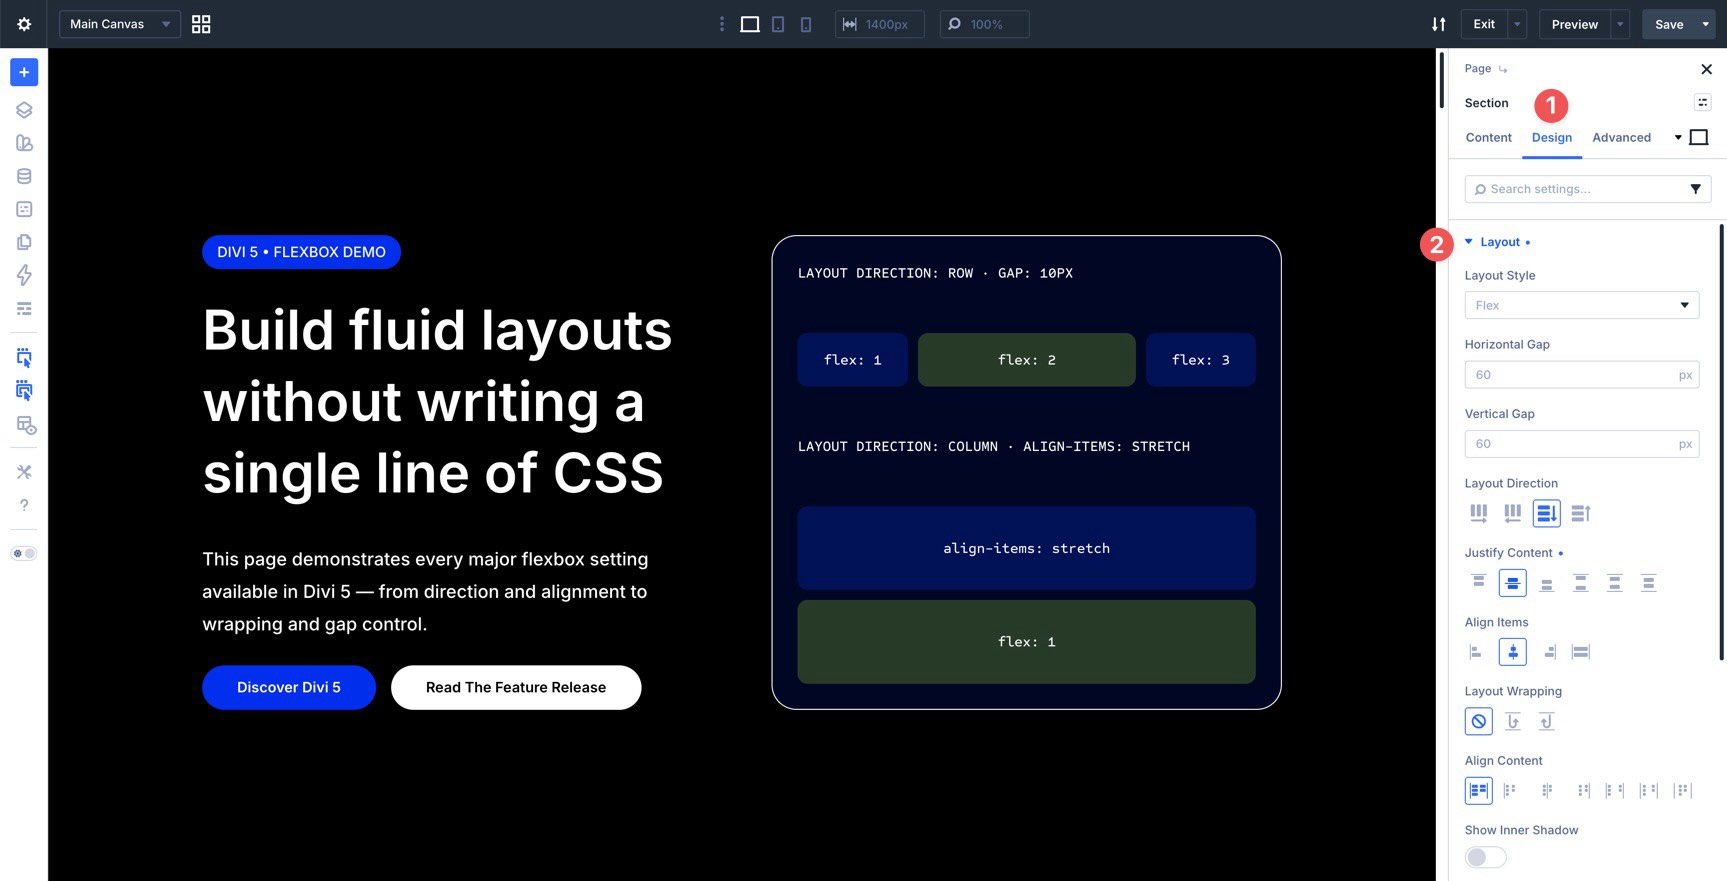Click the Vertical Gap input field
The height and width of the screenshot is (881, 1727).
coord(1581,444)
